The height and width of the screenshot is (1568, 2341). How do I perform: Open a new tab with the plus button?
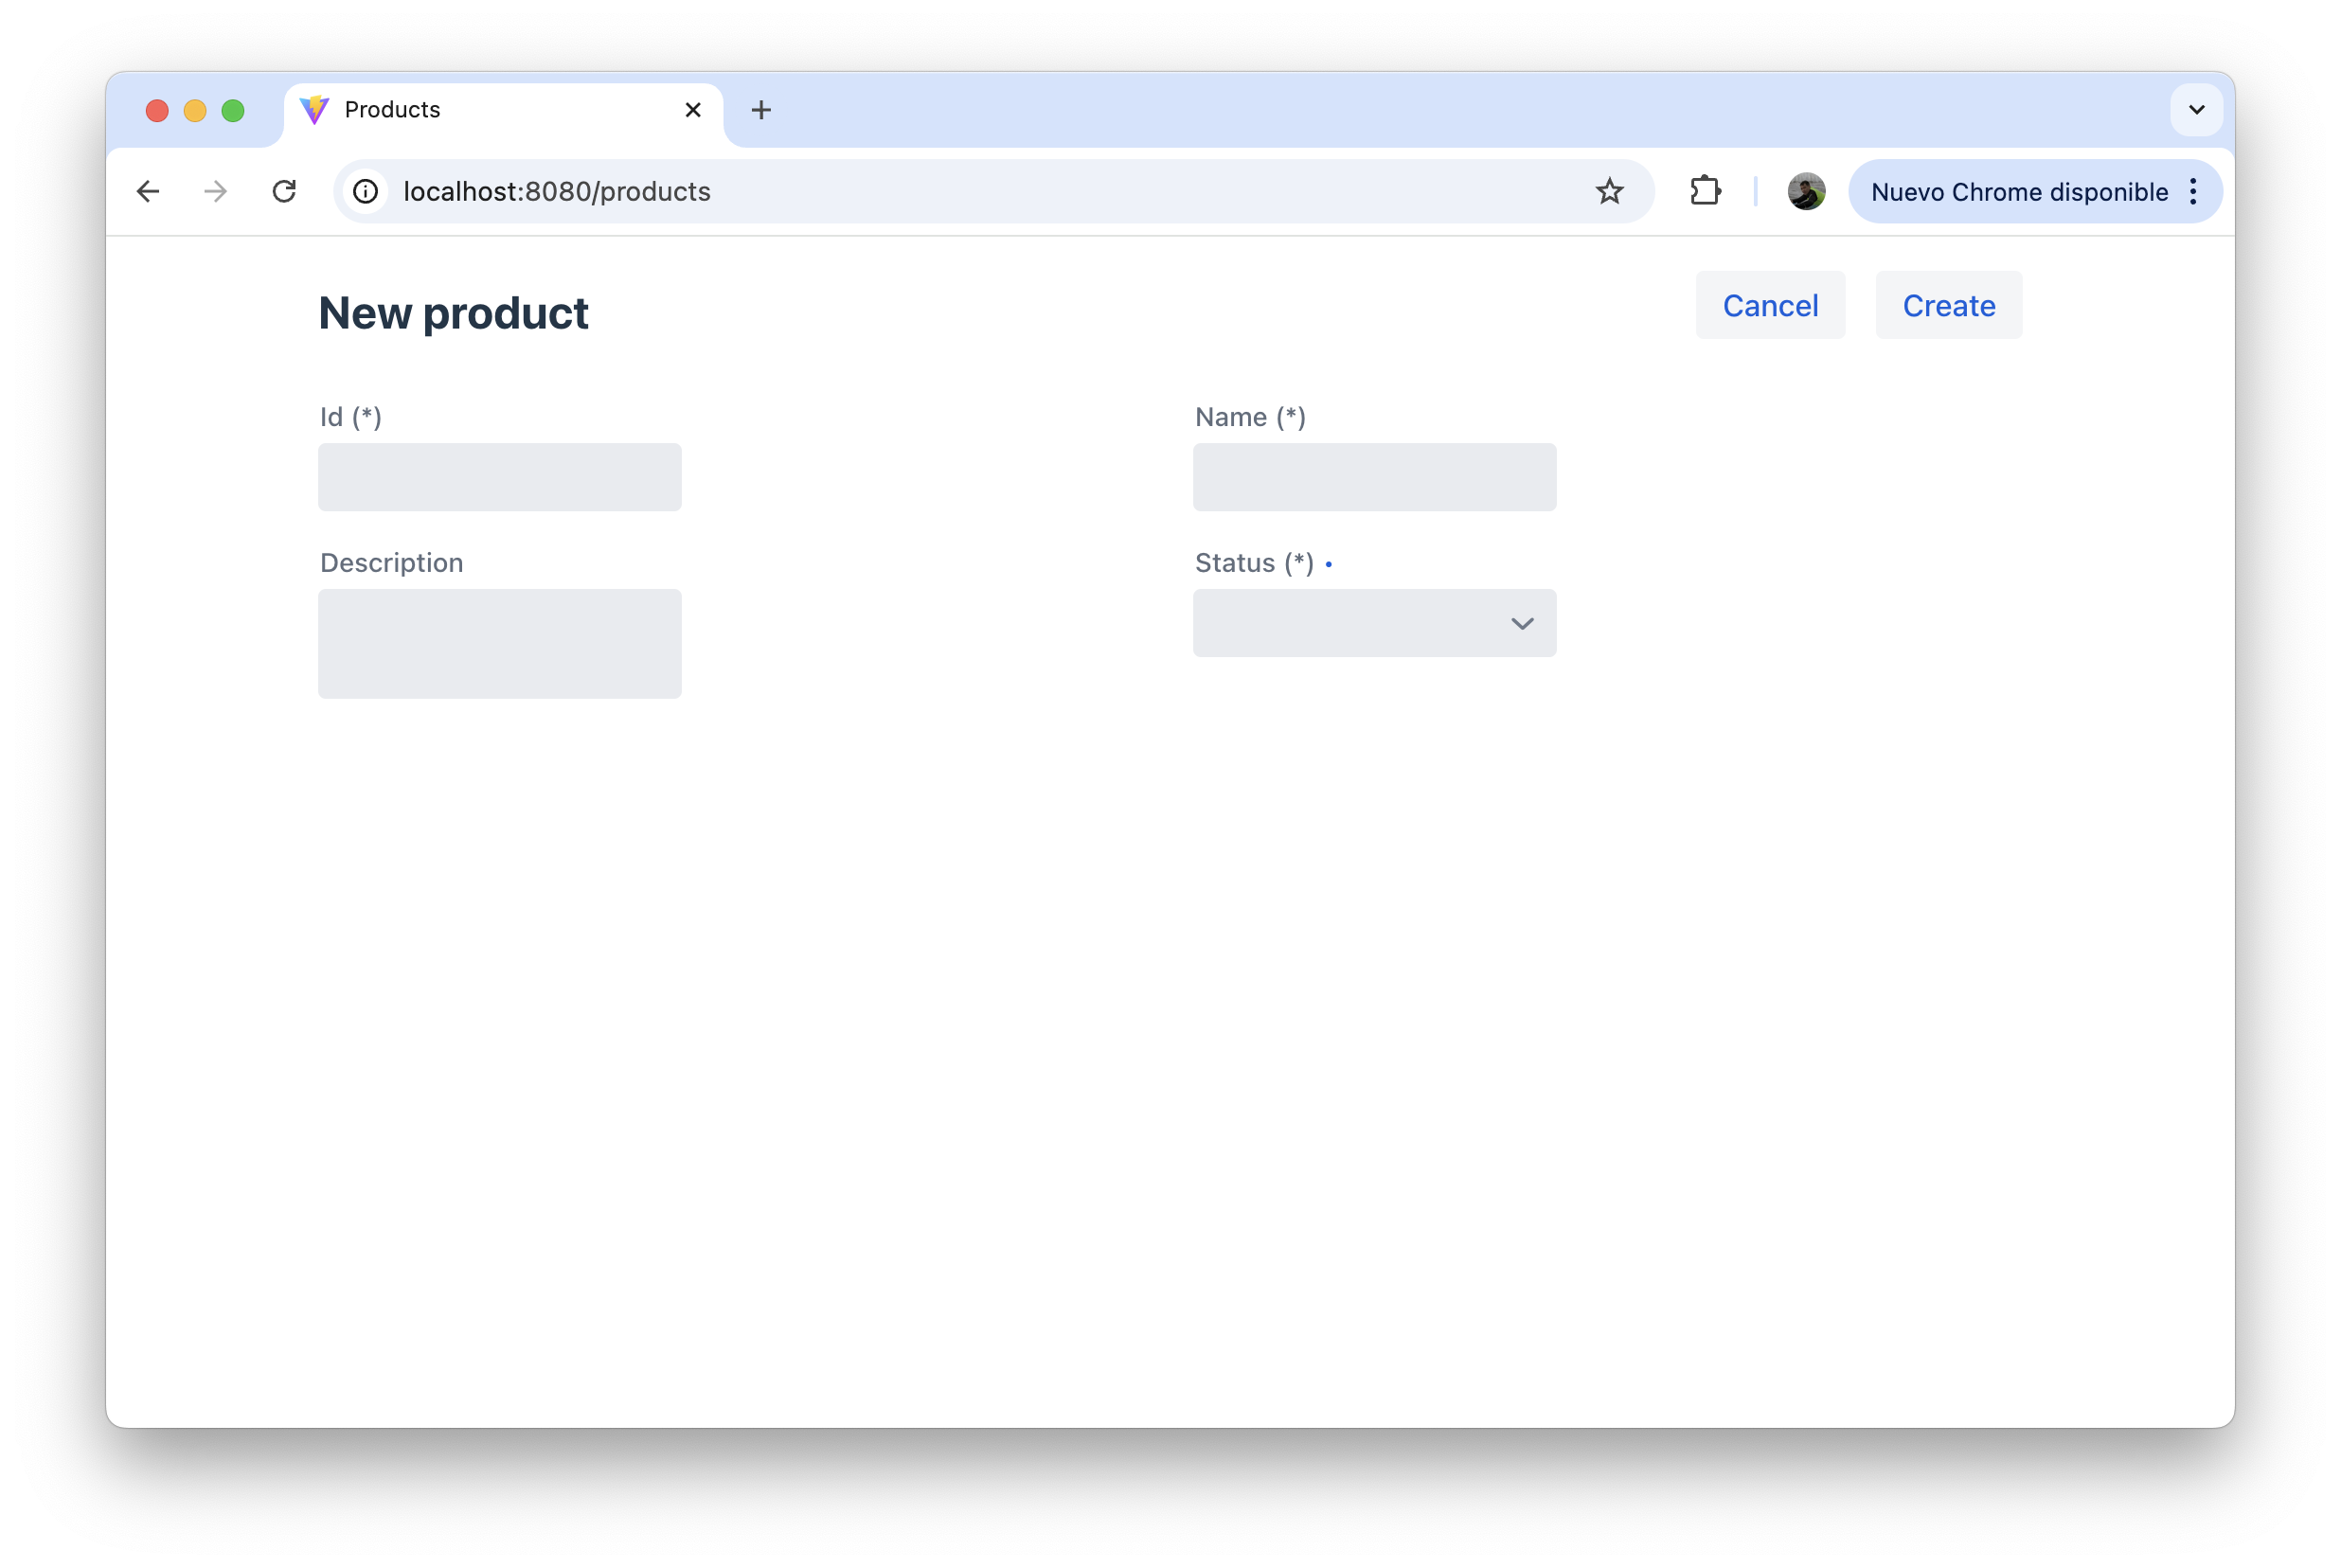pos(761,110)
